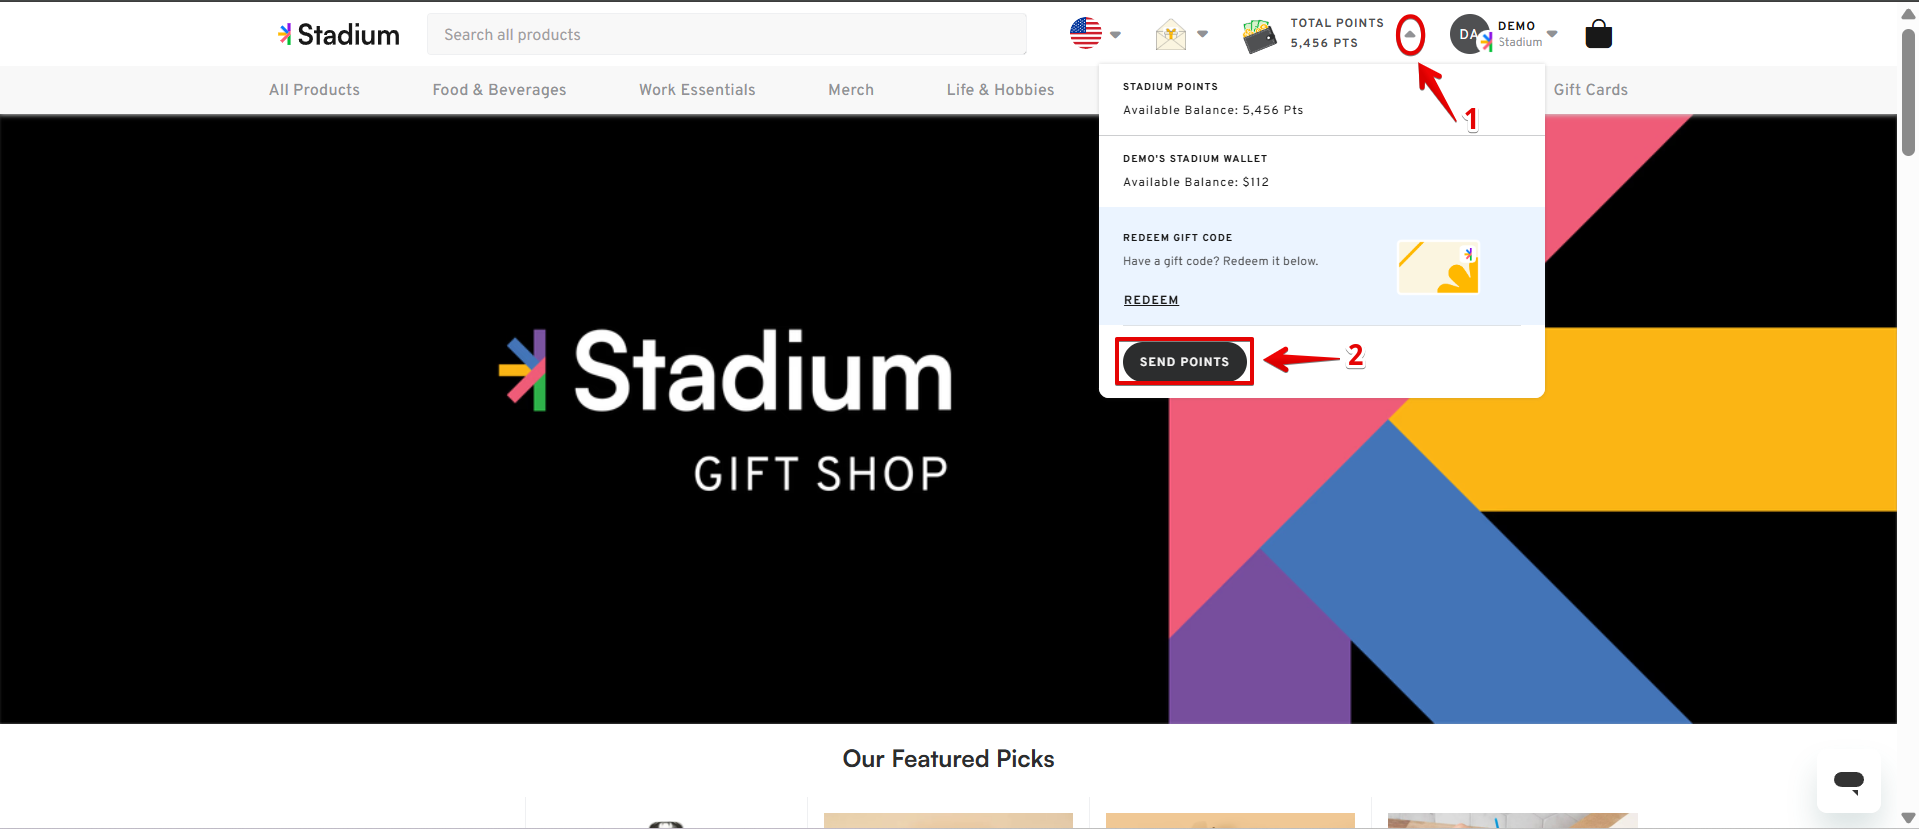This screenshot has width=1919, height=829.
Task: Focus the Search all products field
Action: coord(726,35)
